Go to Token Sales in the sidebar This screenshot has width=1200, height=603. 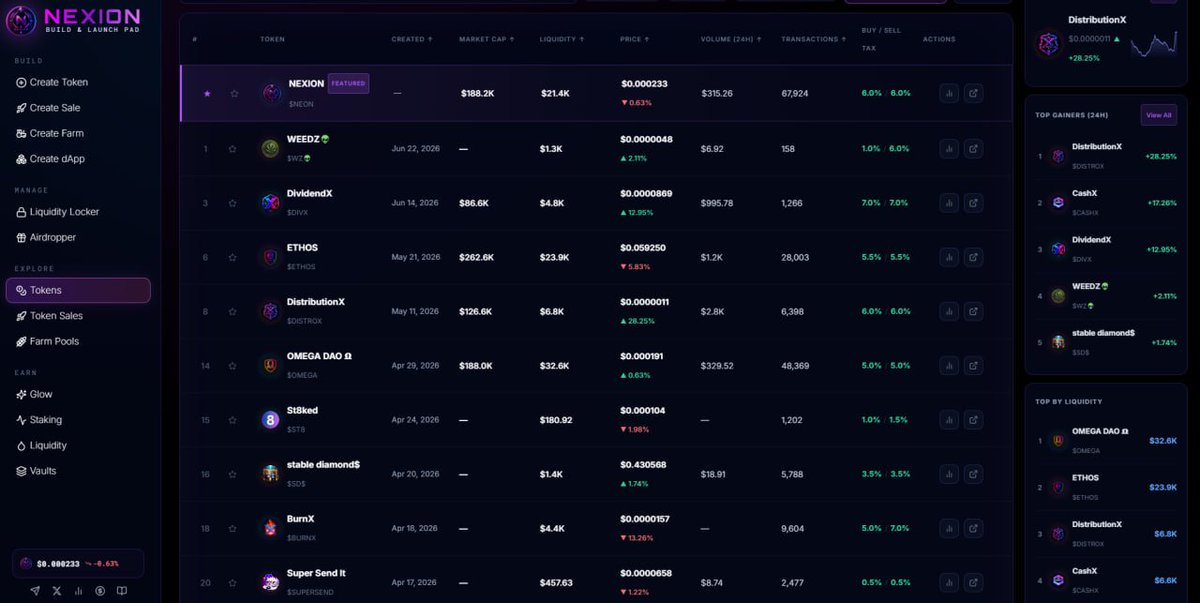coord(78,316)
